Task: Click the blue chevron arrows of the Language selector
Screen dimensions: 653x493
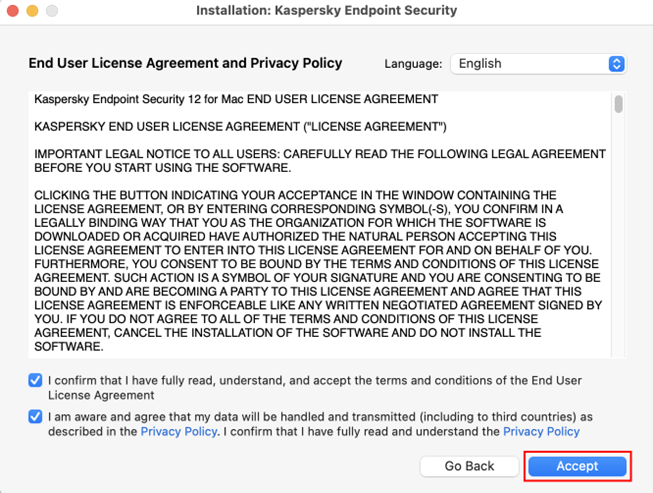Action: pos(616,63)
